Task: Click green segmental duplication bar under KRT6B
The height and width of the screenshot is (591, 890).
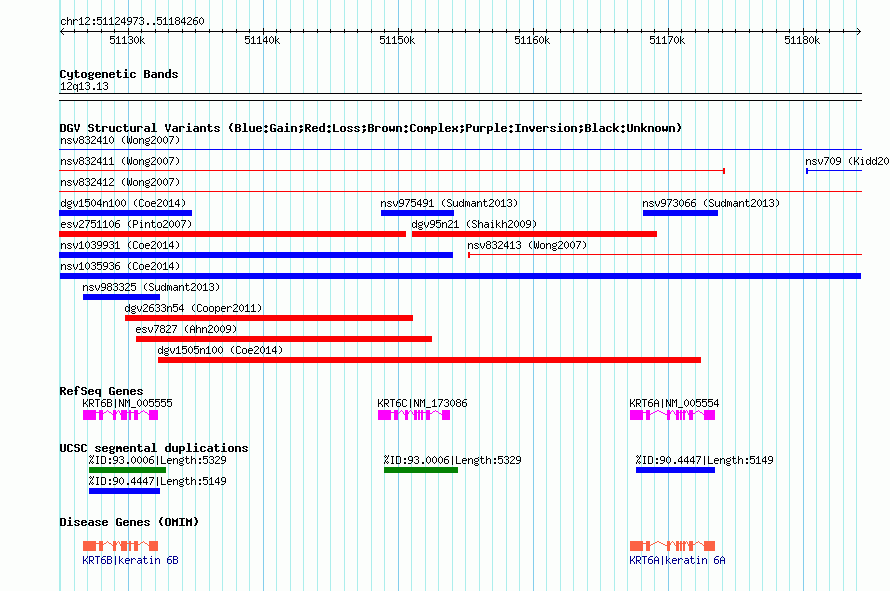Action: tap(127, 470)
